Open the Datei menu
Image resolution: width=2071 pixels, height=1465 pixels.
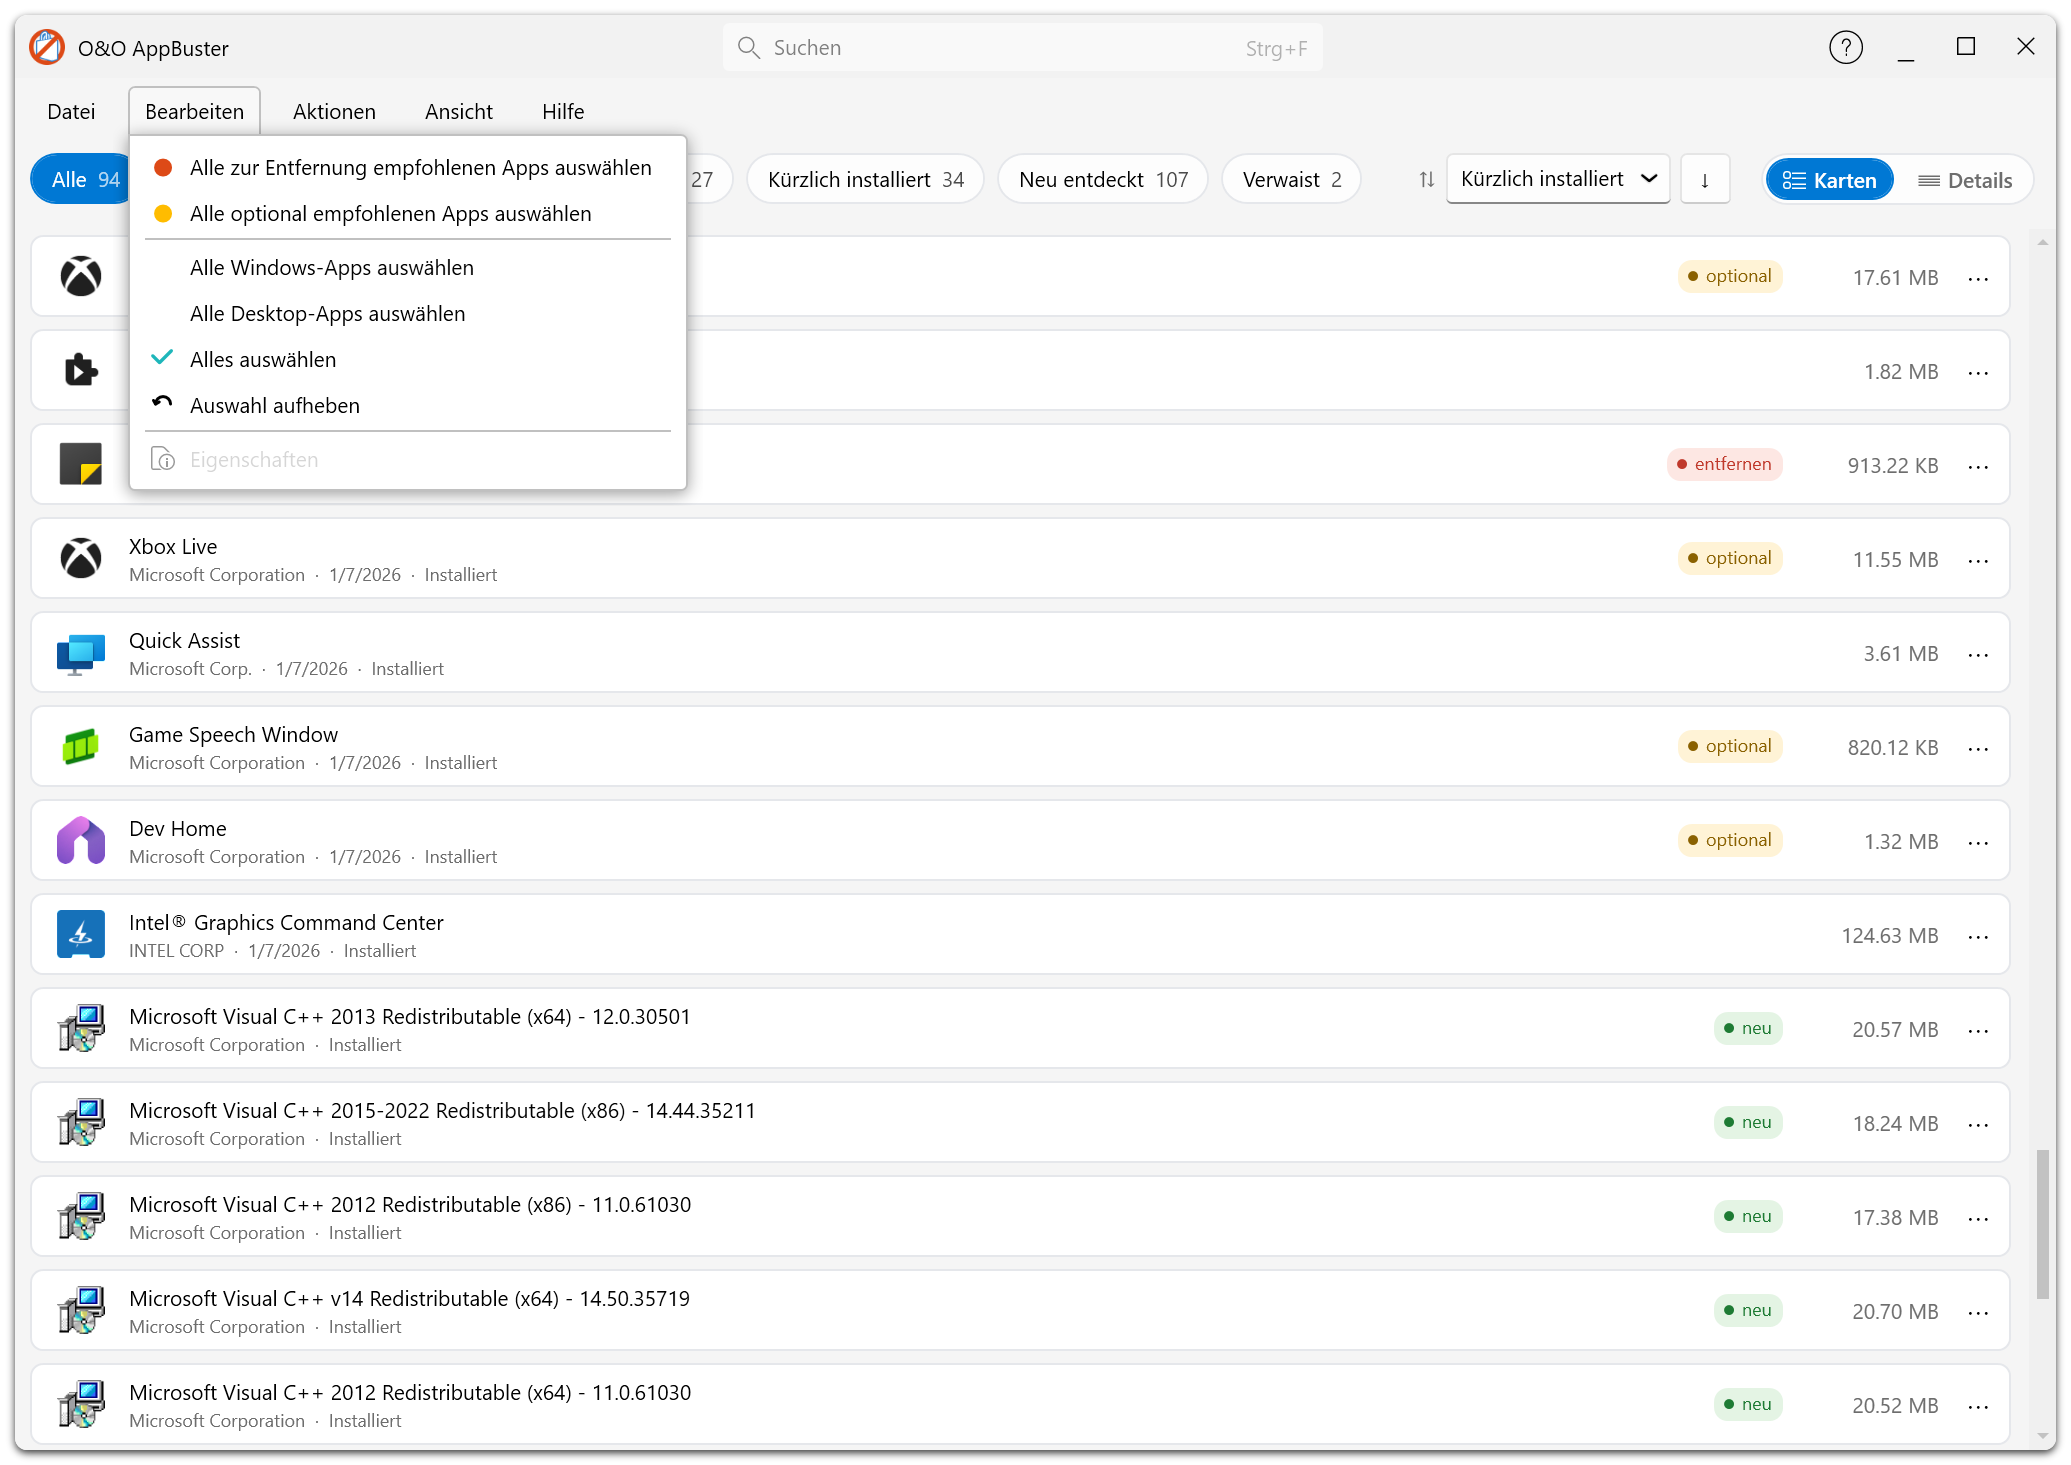pos(71,111)
